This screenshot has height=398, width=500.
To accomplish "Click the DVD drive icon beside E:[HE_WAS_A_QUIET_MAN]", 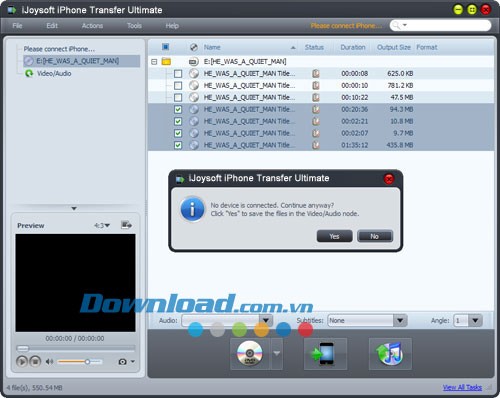I will pyautogui.click(x=194, y=62).
